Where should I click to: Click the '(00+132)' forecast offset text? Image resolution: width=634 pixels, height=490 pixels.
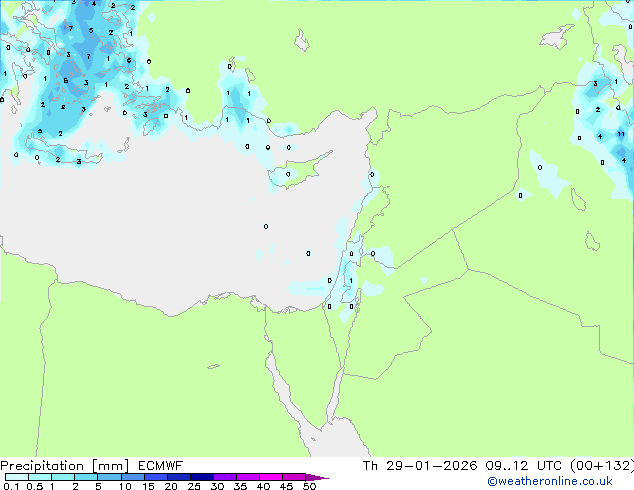(x=602, y=466)
